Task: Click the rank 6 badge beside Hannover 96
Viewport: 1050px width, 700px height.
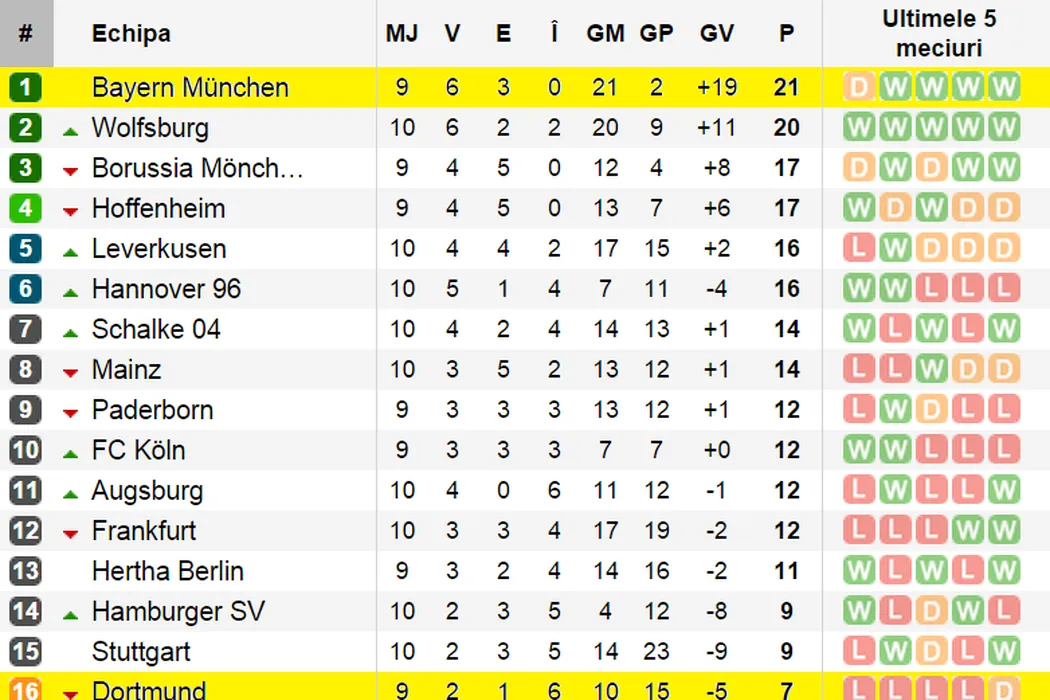Action: pos(25,289)
